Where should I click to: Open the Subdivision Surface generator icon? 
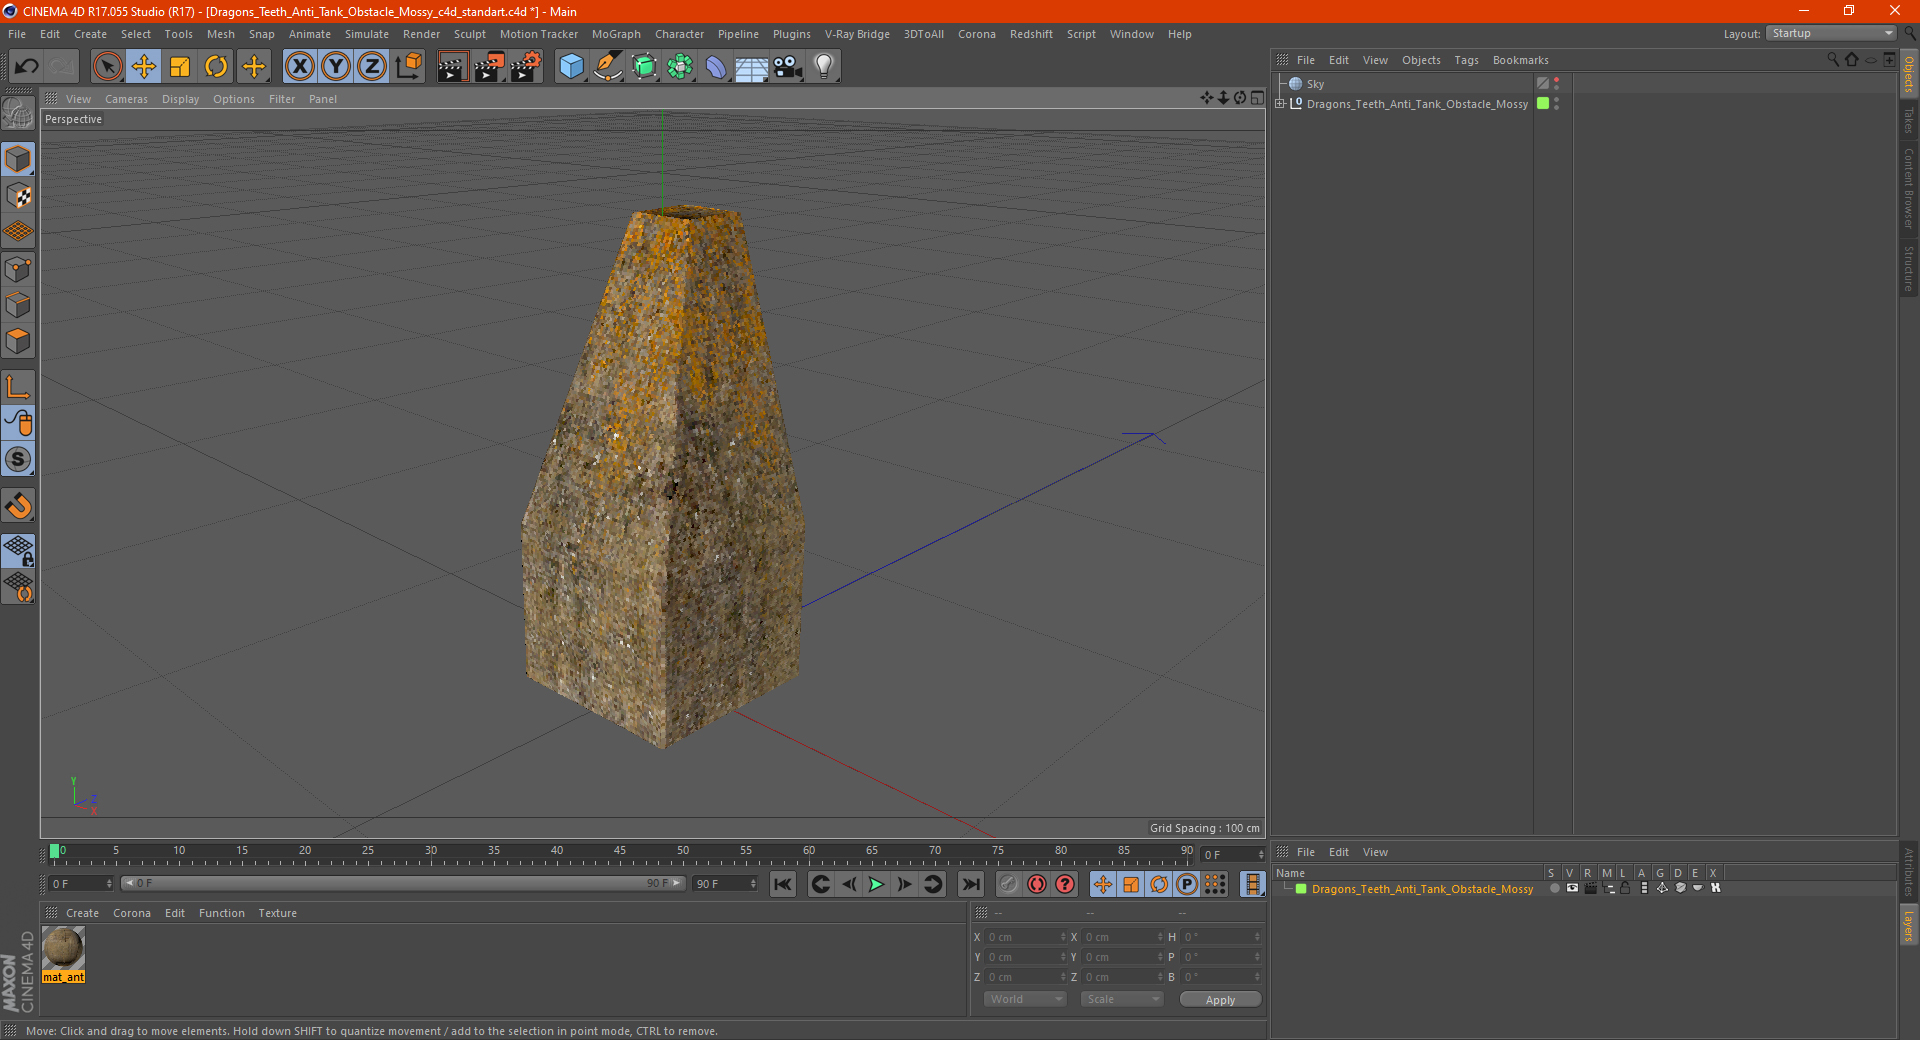click(644, 67)
